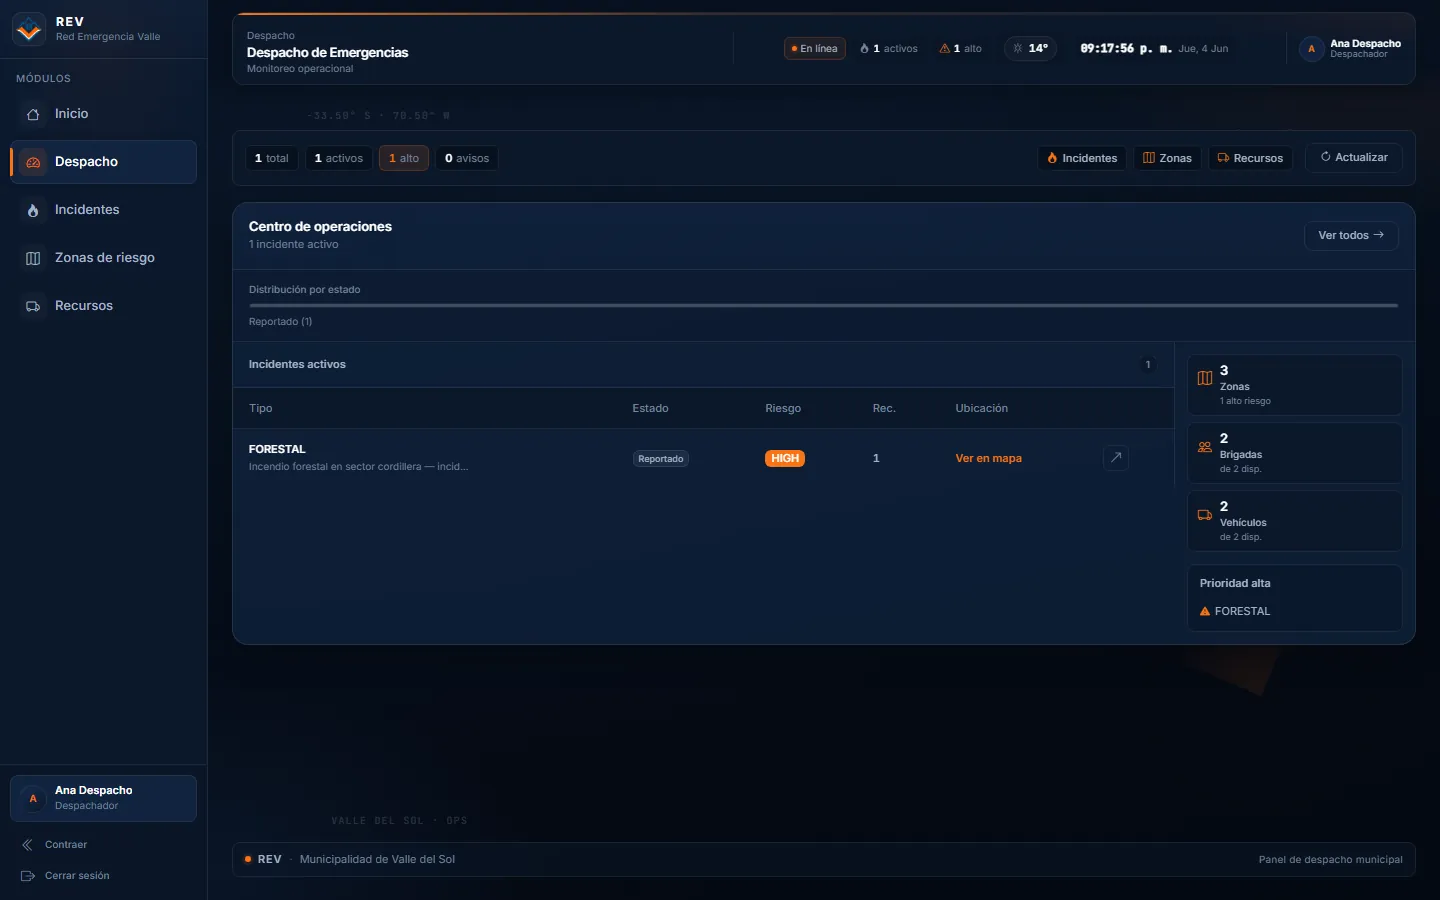This screenshot has height=900, width=1440.
Task: Filter by the '1 total' chip
Action: 272,158
